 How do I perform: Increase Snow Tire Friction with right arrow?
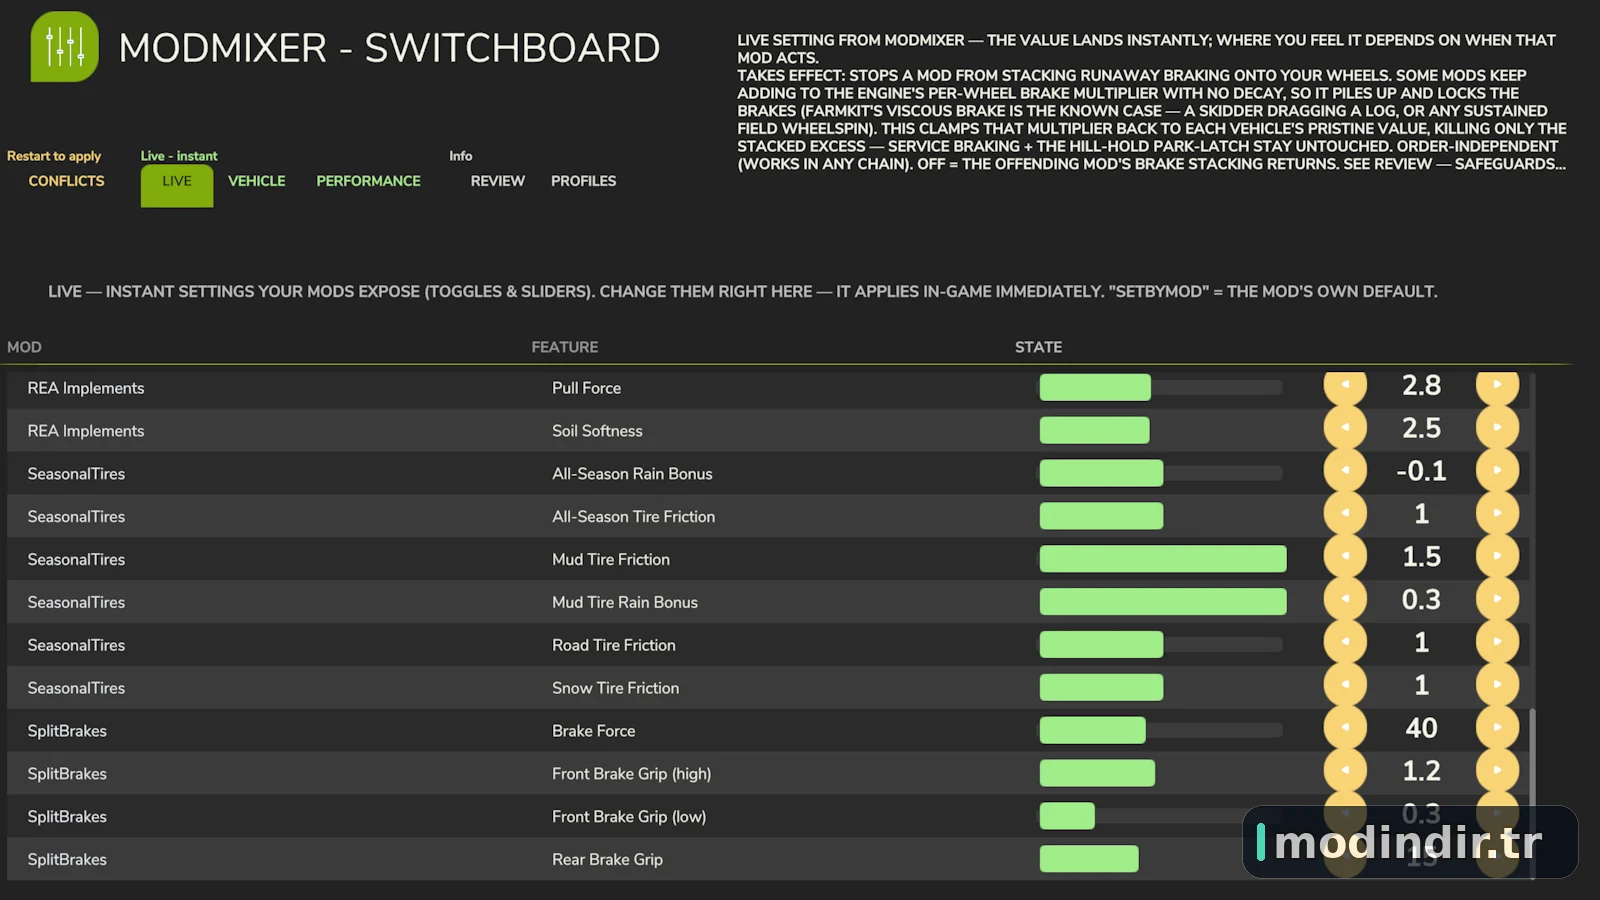pyautogui.click(x=1497, y=686)
